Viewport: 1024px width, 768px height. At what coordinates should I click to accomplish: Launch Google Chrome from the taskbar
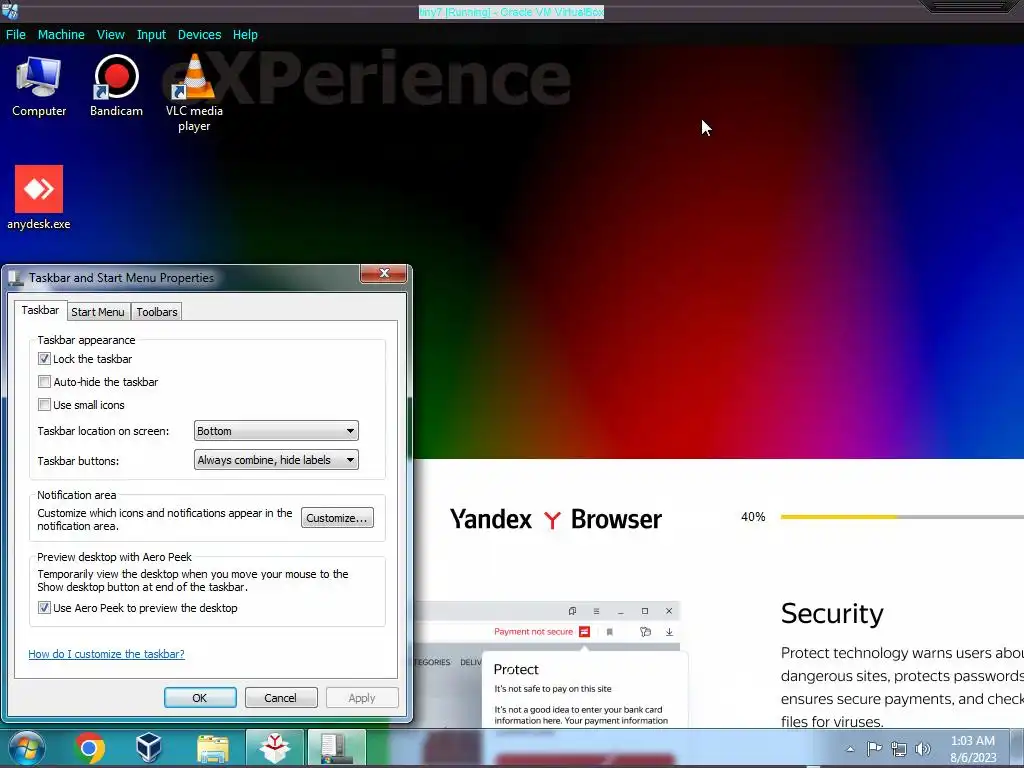[89, 748]
